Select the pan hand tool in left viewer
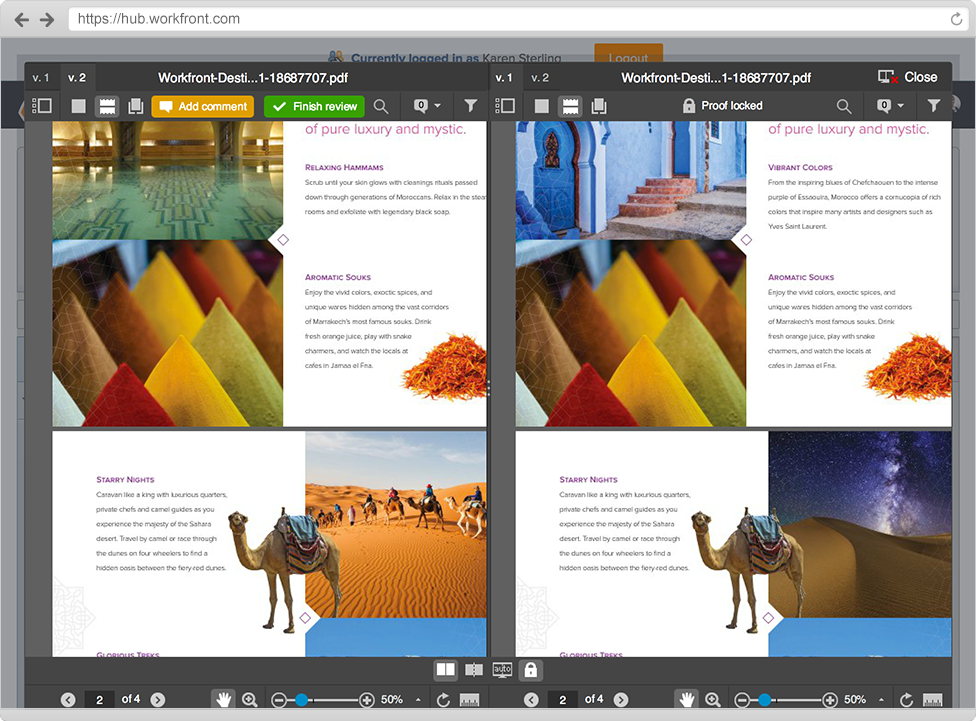Image resolution: width=976 pixels, height=721 pixels. (x=222, y=700)
